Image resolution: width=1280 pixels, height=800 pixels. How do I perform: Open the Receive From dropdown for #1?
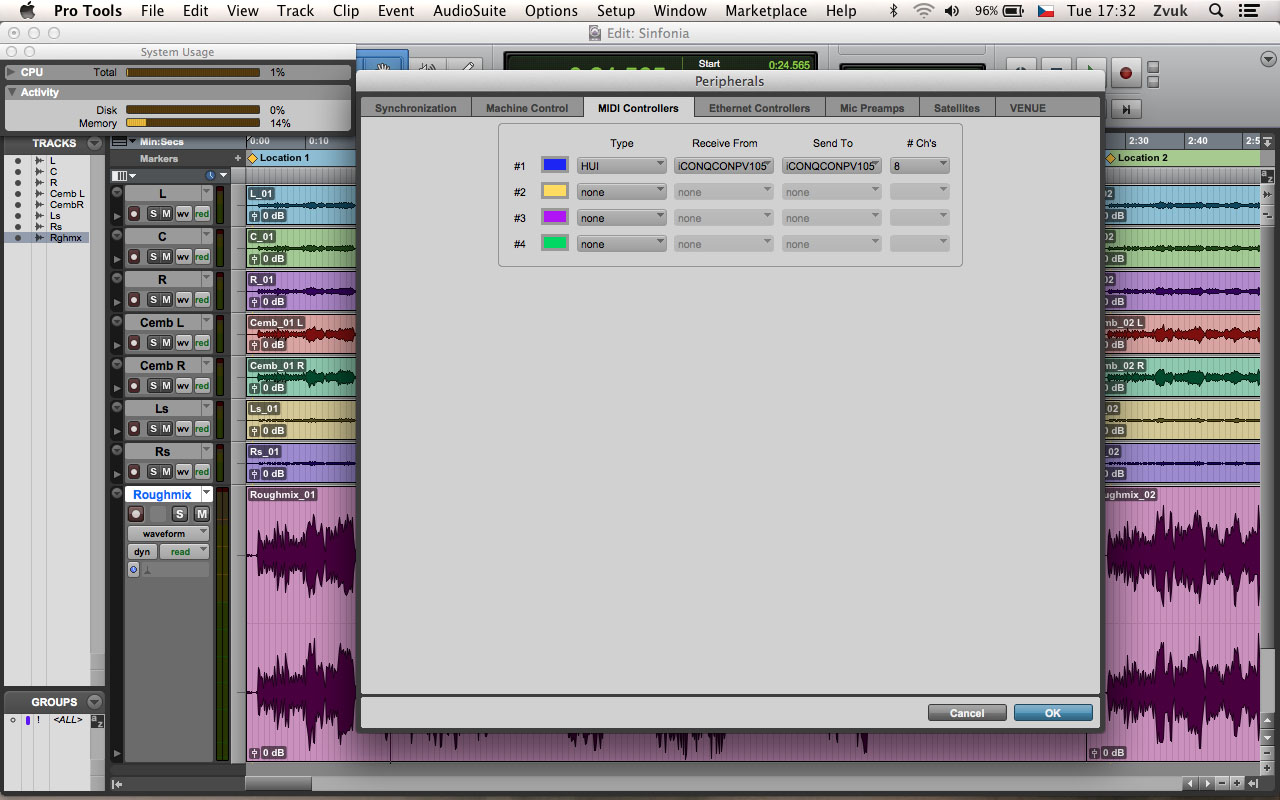[723, 166]
